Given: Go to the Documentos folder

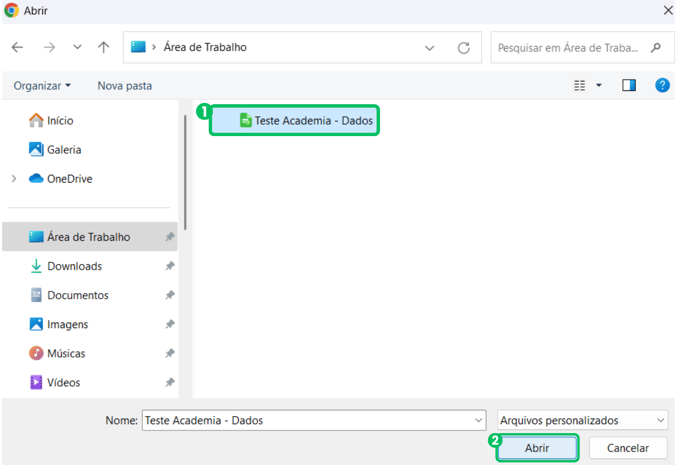Looking at the screenshot, I should [78, 295].
